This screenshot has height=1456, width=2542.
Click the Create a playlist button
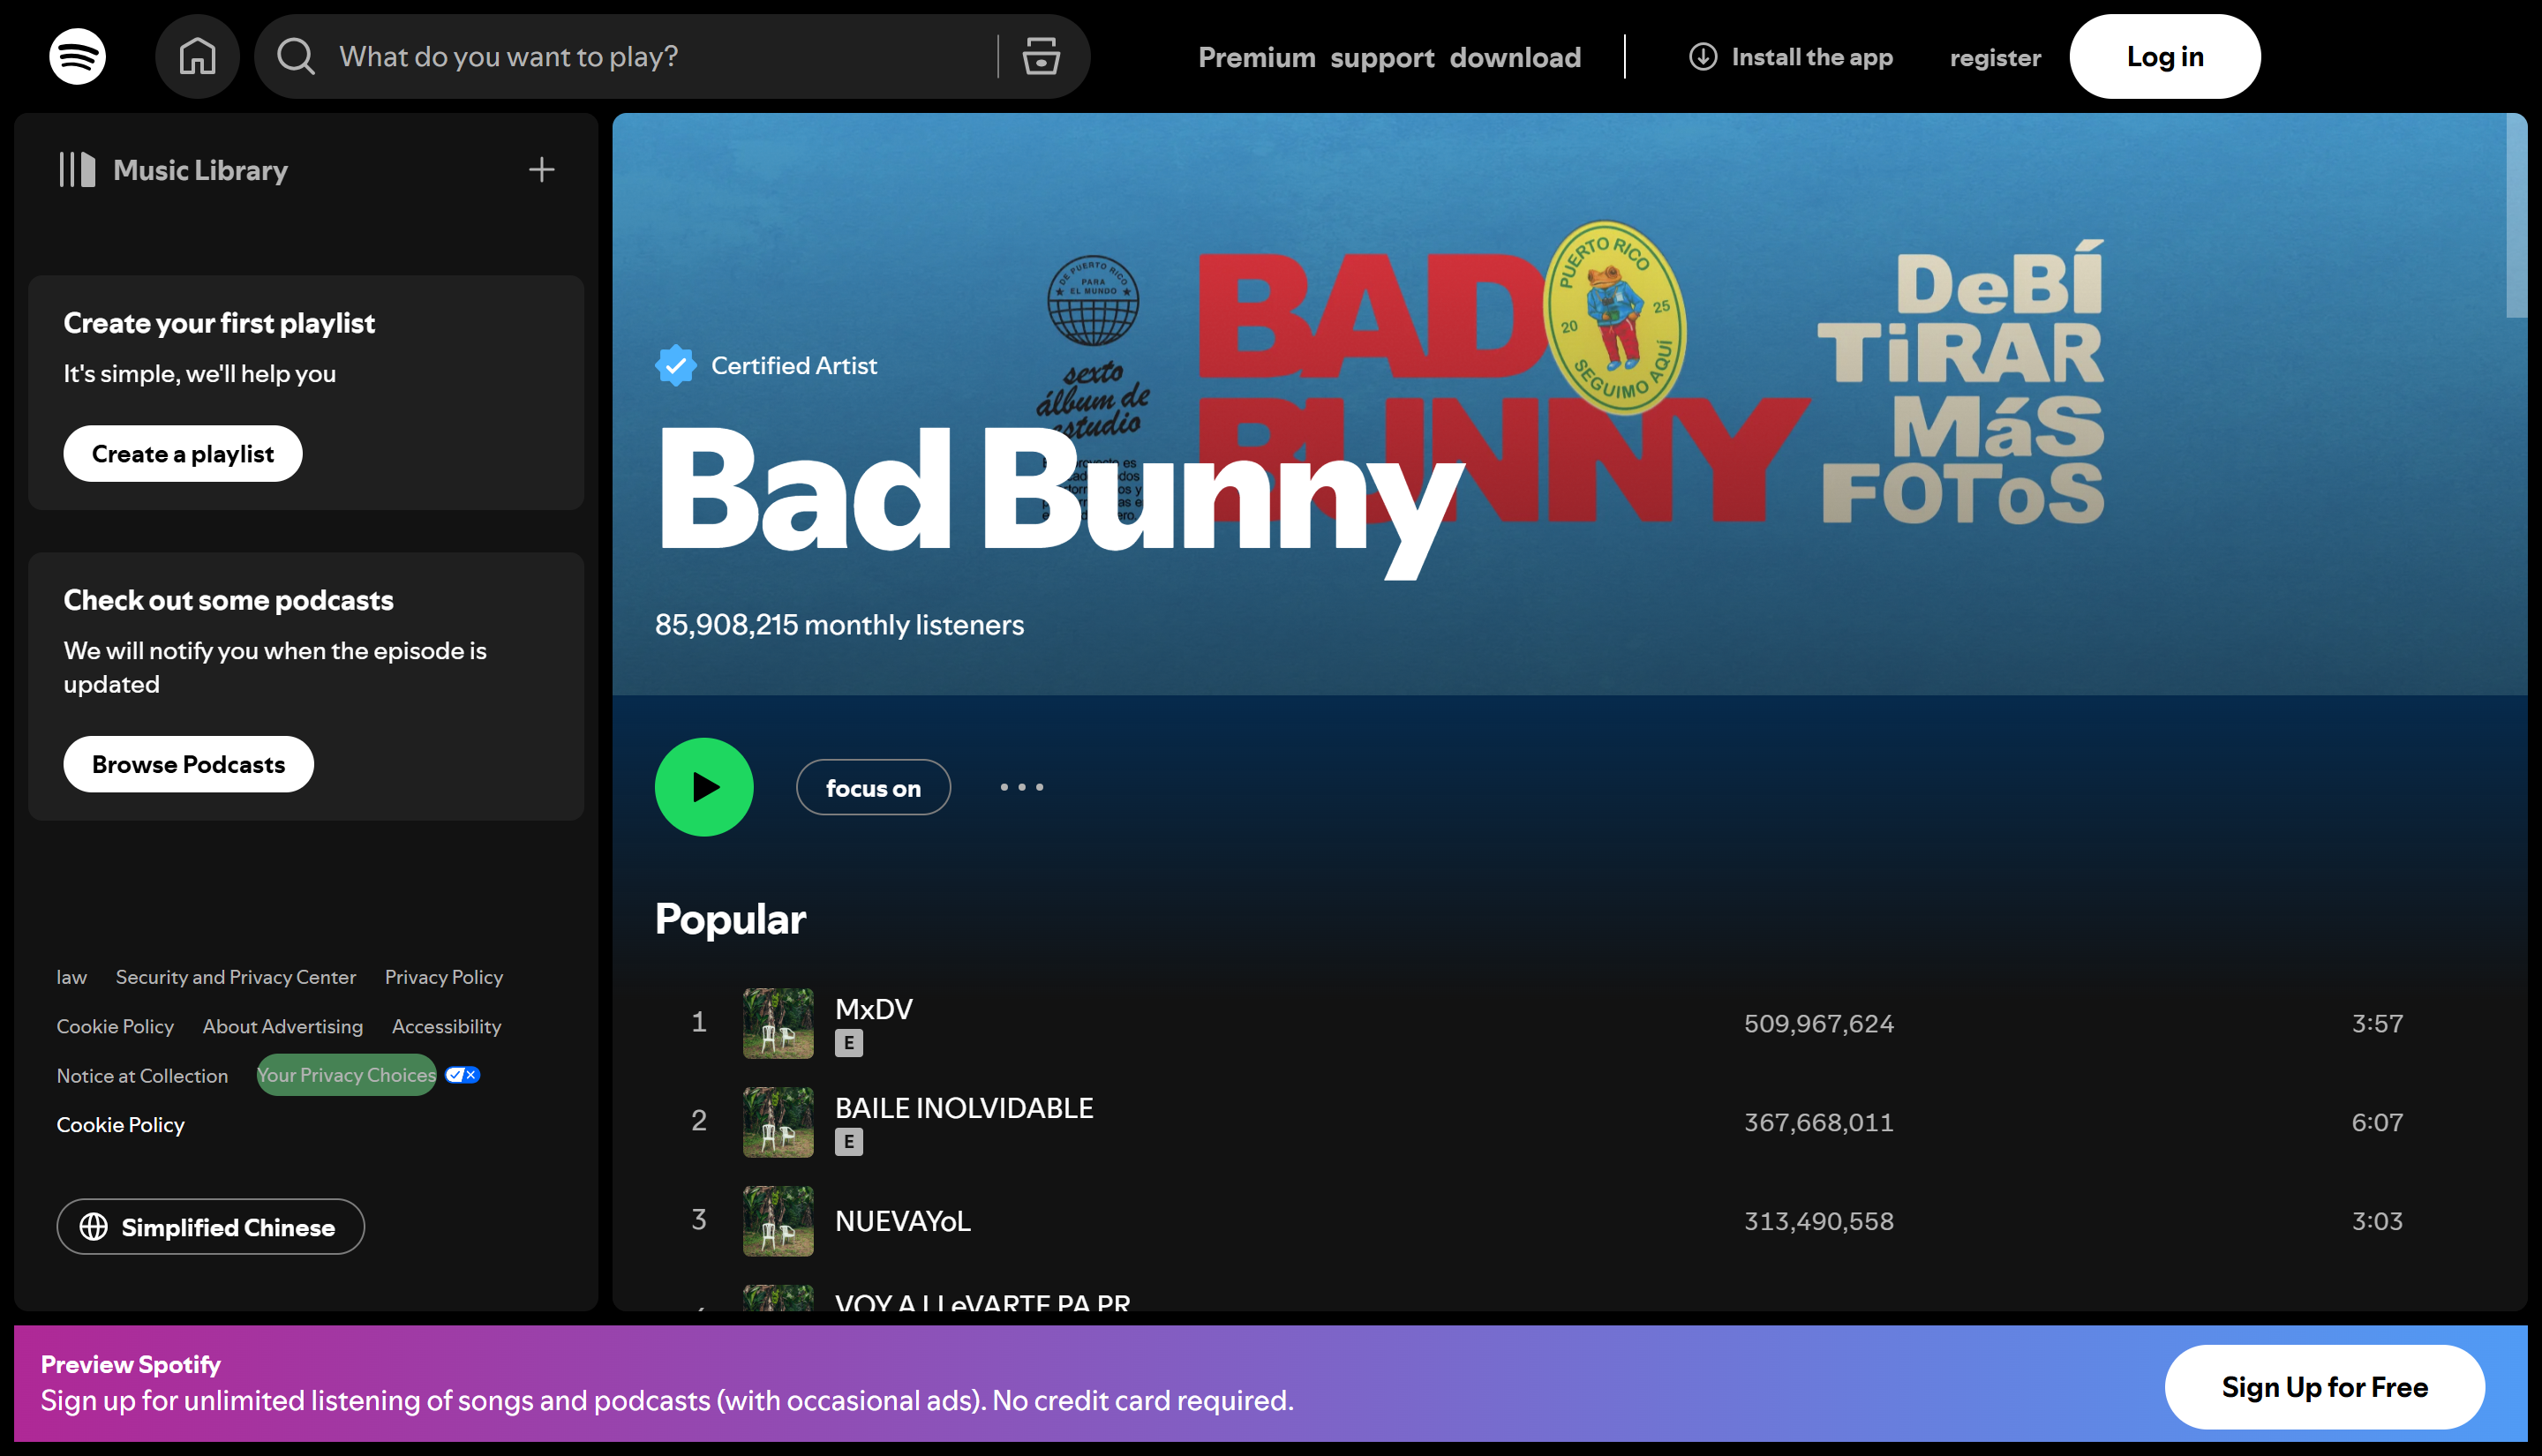[x=182, y=453]
